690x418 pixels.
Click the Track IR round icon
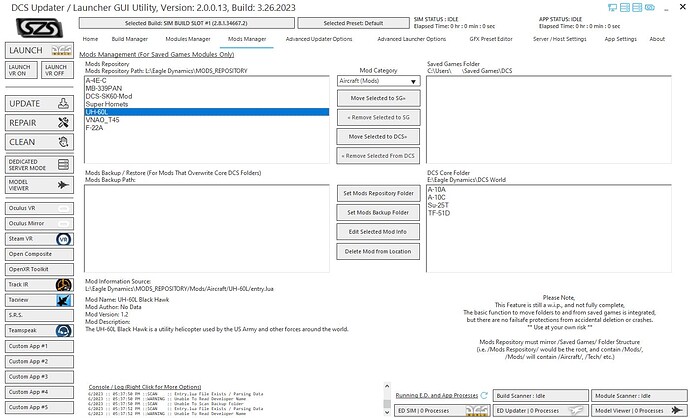(64, 285)
